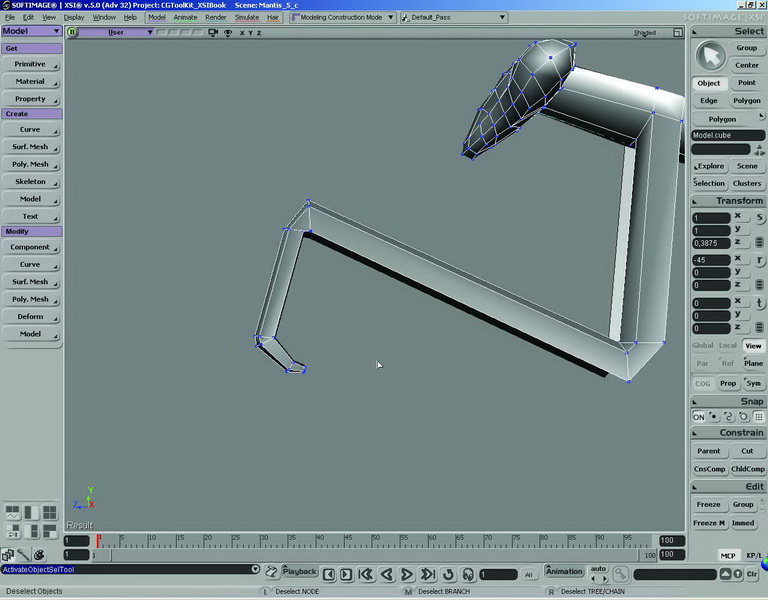Jump to last frame button
768x600 pixels.
pos(427,574)
